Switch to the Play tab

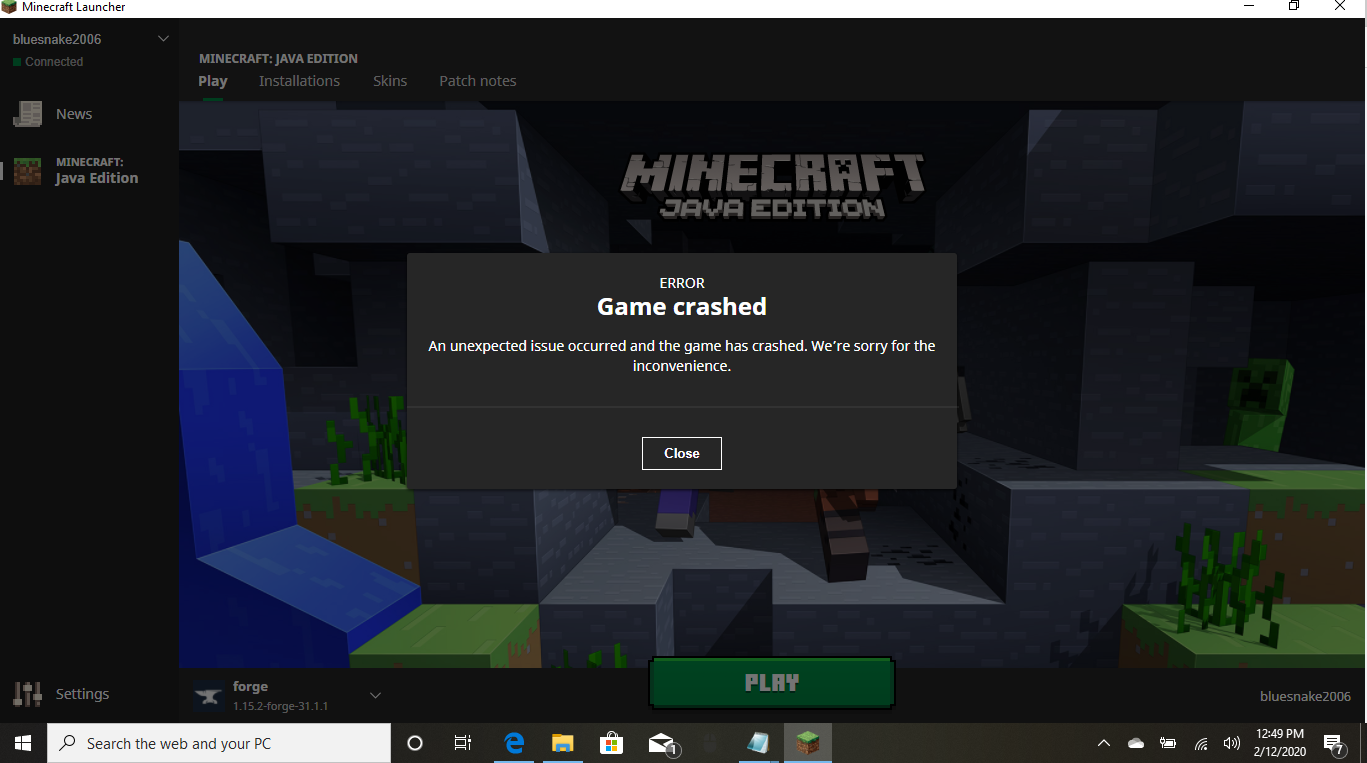(213, 81)
